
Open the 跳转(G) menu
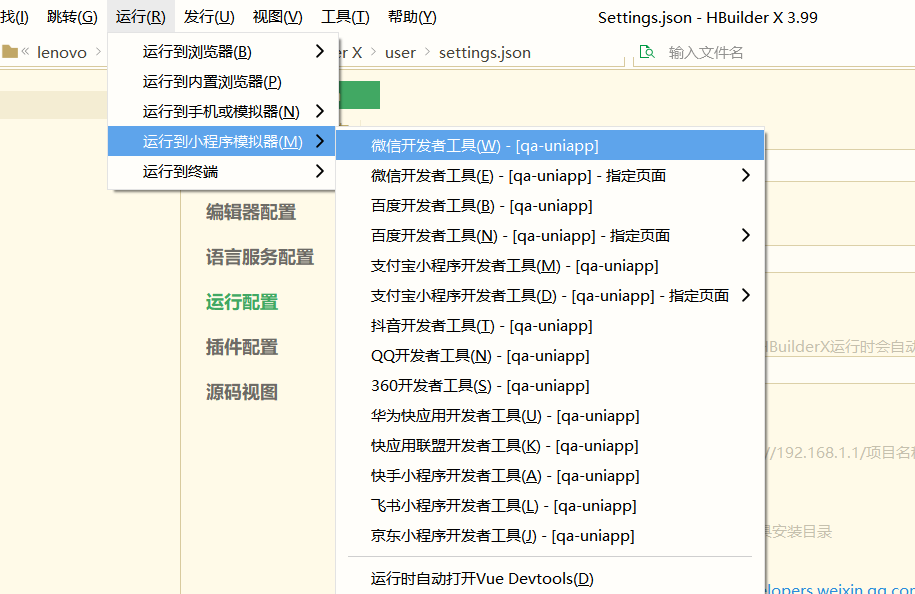(72, 17)
